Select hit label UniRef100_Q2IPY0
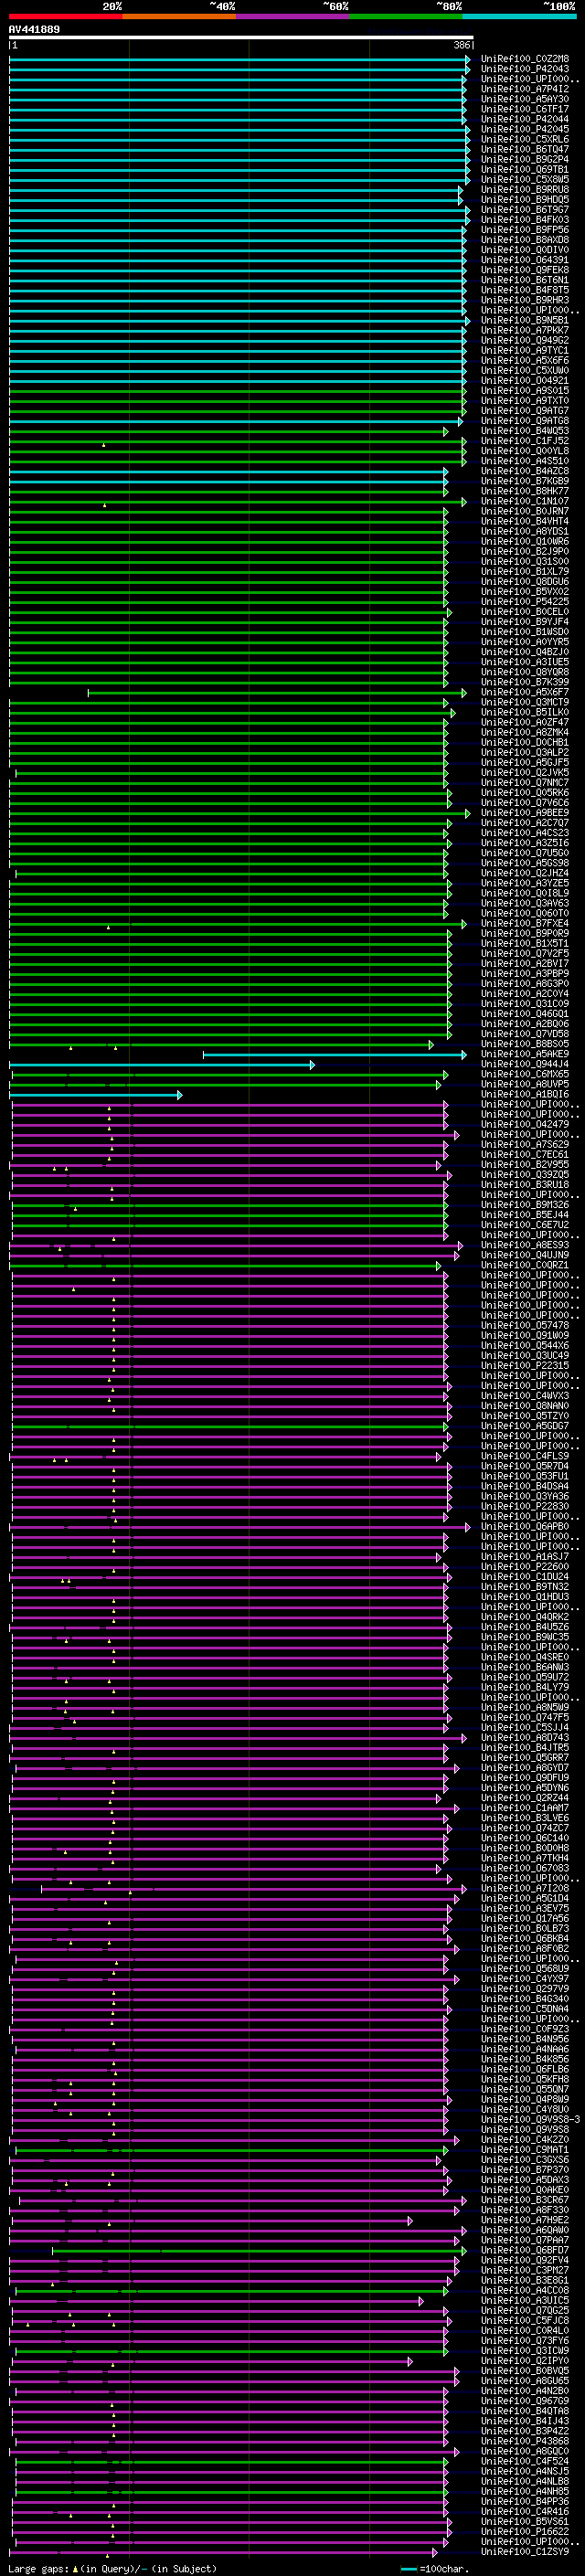 (x=525, y=2360)
